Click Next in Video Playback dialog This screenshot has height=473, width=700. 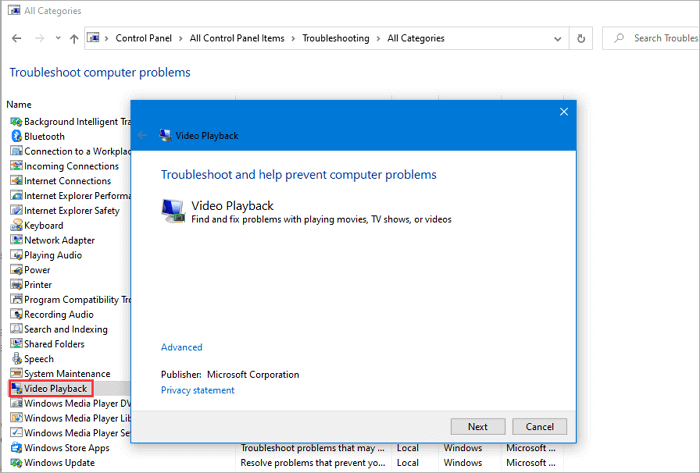(478, 426)
